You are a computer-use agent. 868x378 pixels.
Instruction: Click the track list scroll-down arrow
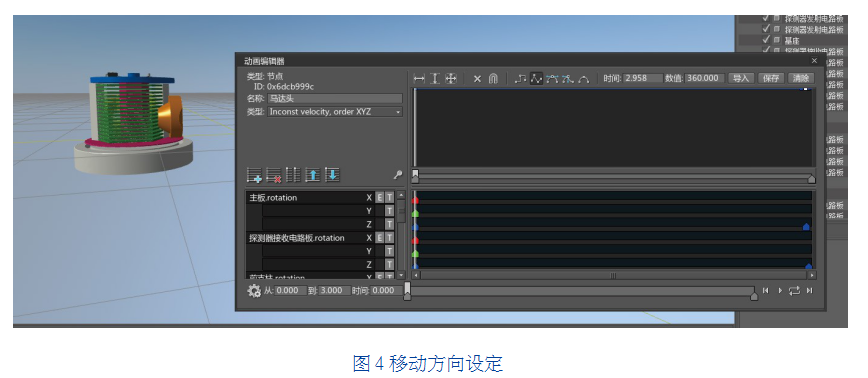[x=401, y=275]
